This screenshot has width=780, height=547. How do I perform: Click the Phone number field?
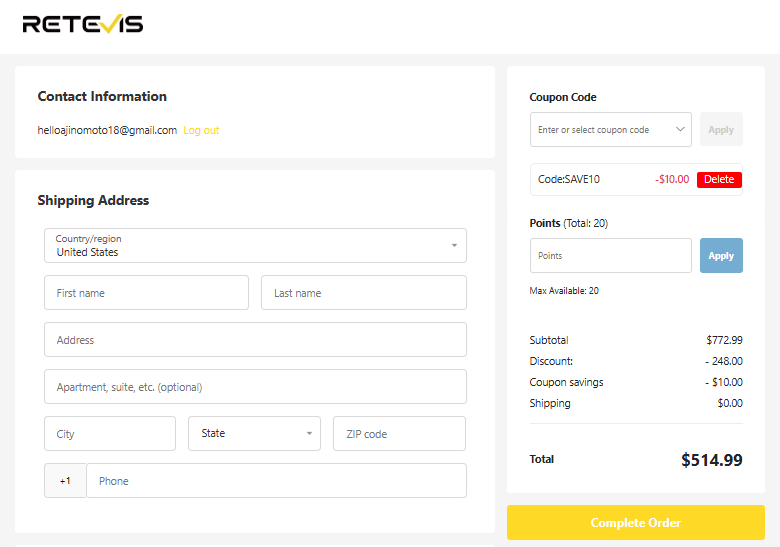point(277,481)
